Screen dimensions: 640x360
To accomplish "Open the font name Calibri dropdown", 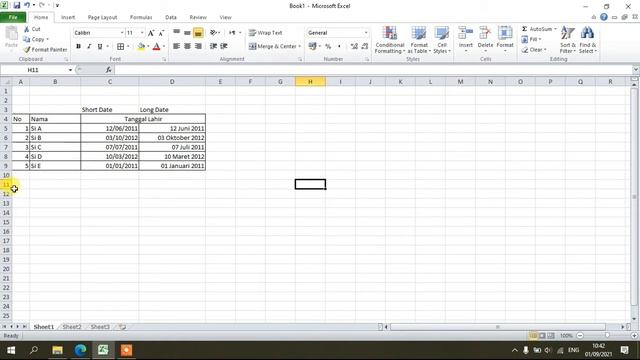I will click(122, 33).
